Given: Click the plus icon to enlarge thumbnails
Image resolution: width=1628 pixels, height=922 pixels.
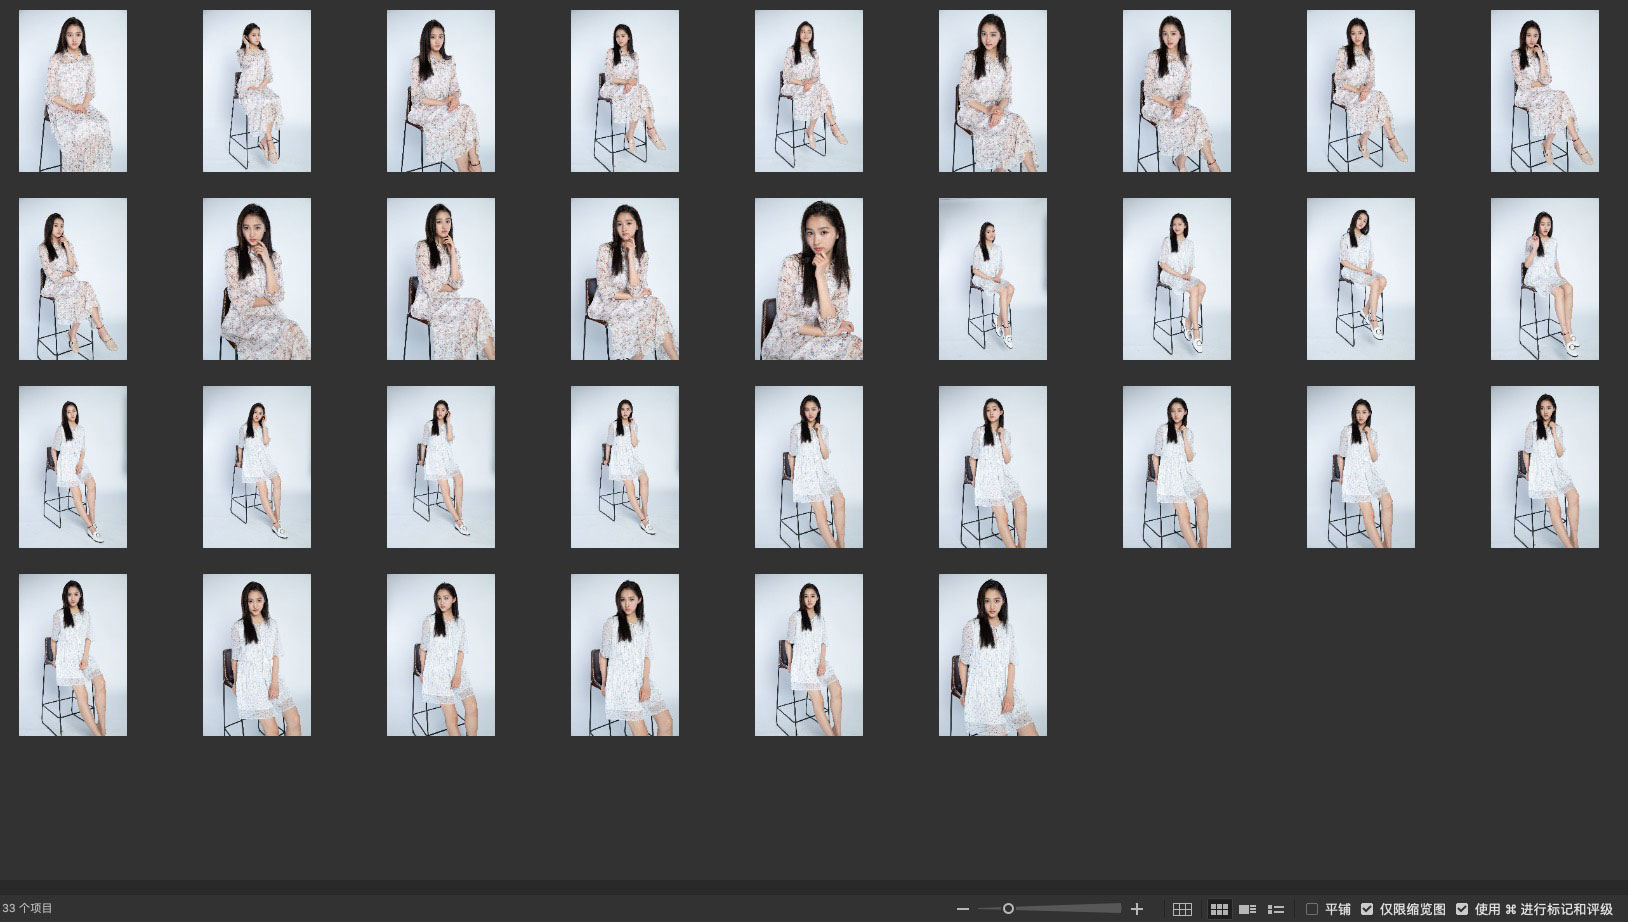Looking at the screenshot, I should (x=1137, y=909).
